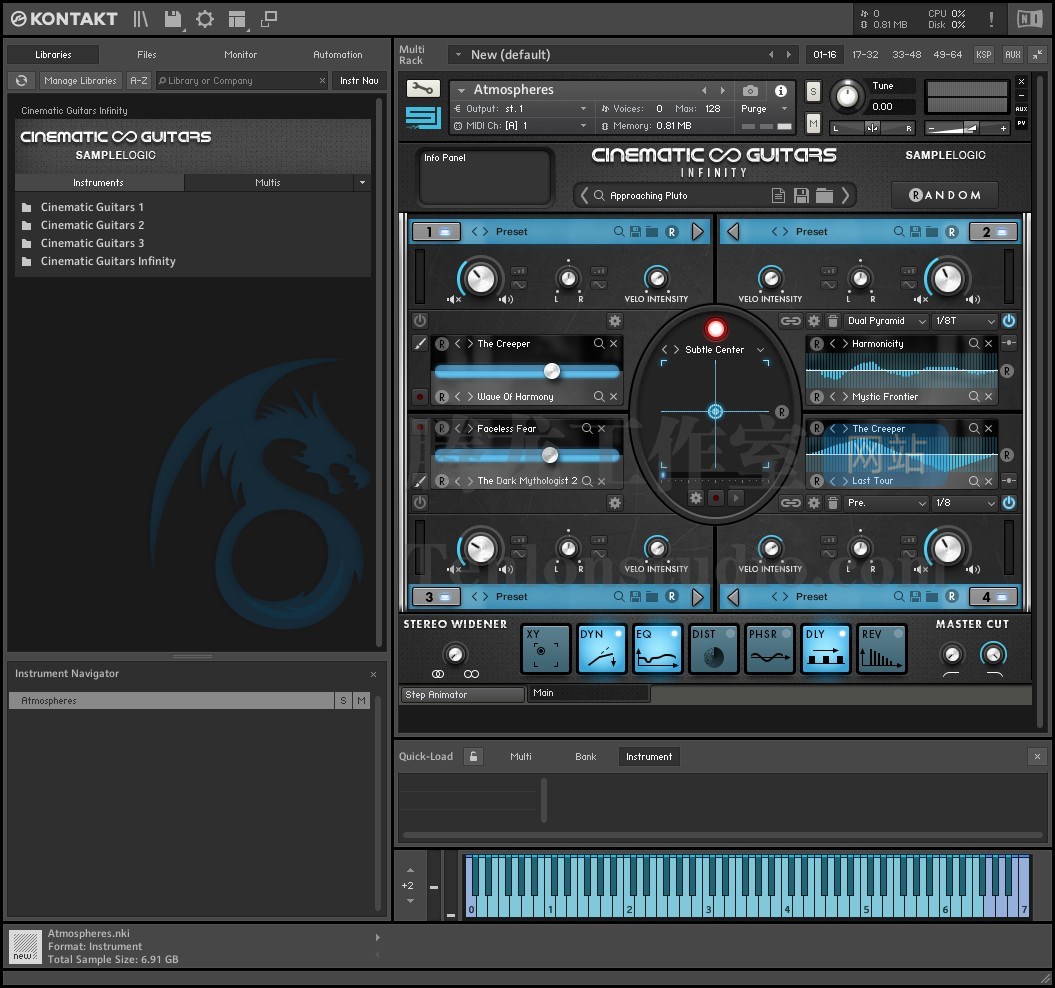Open Step Animator tab

pyautogui.click(x=462, y=695)
